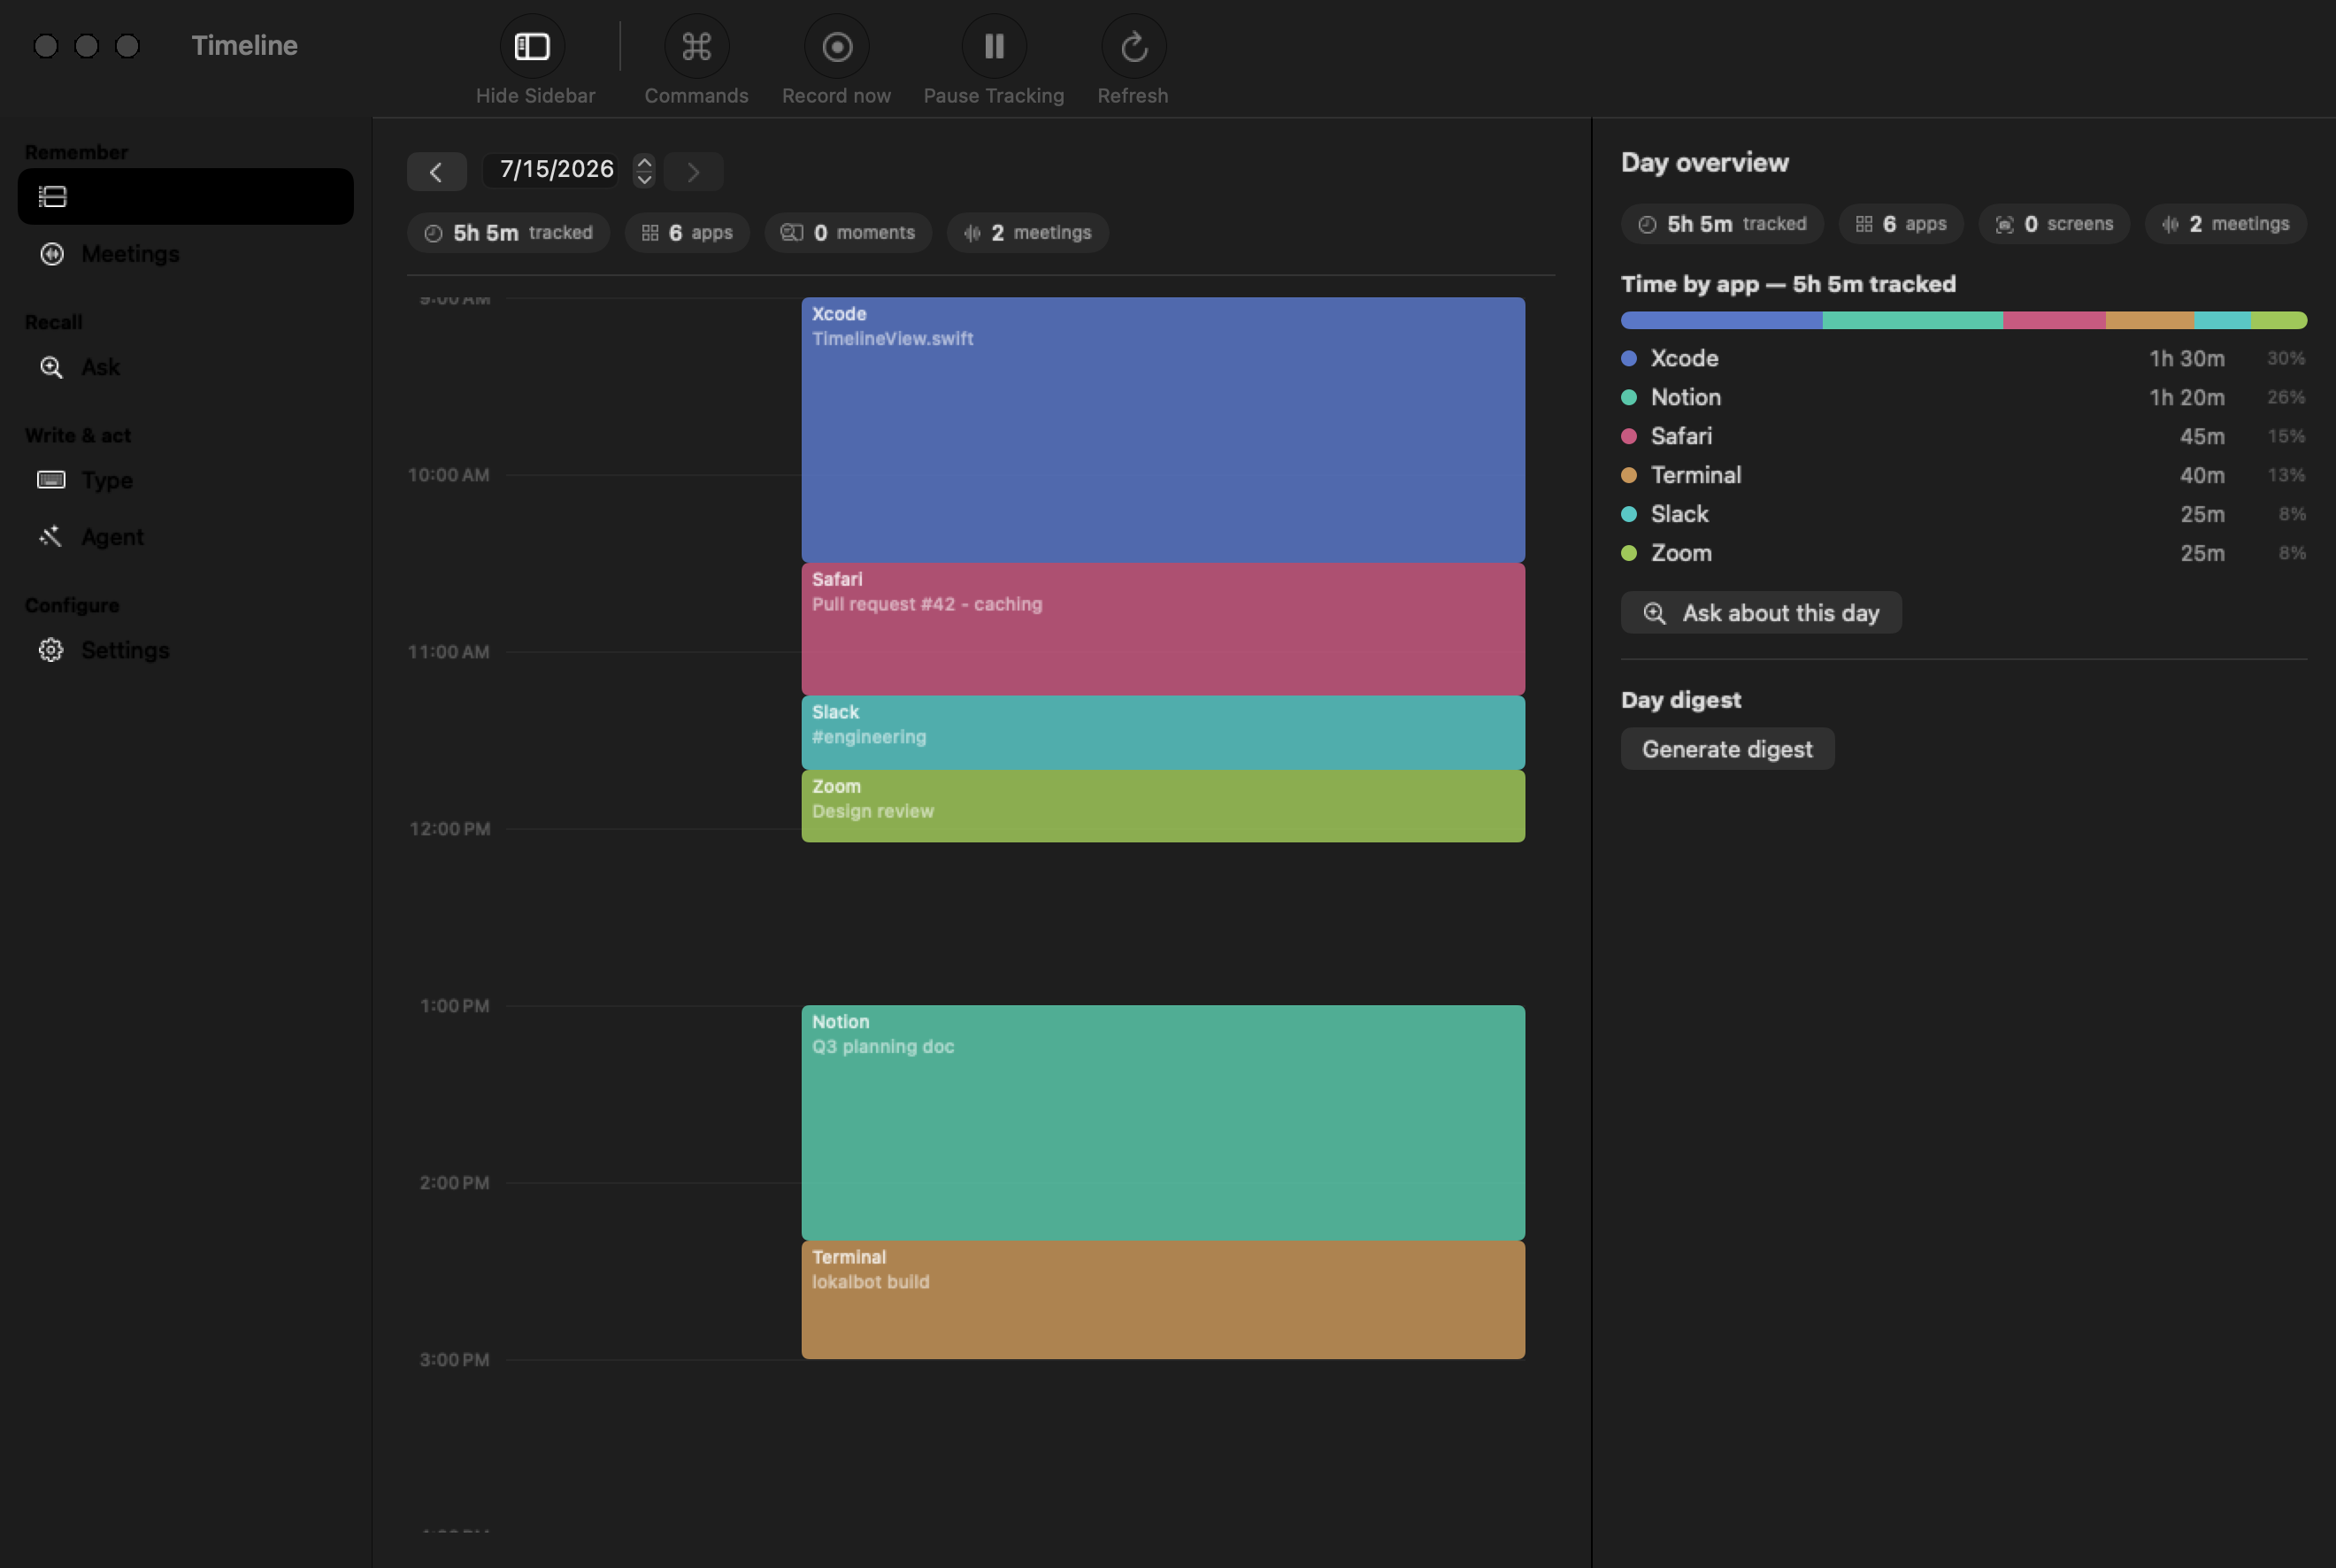Click the Slack row in Time by app
This screenshot has width=2336, height=1568.
pyautogui.click(x=1964, y=514)
